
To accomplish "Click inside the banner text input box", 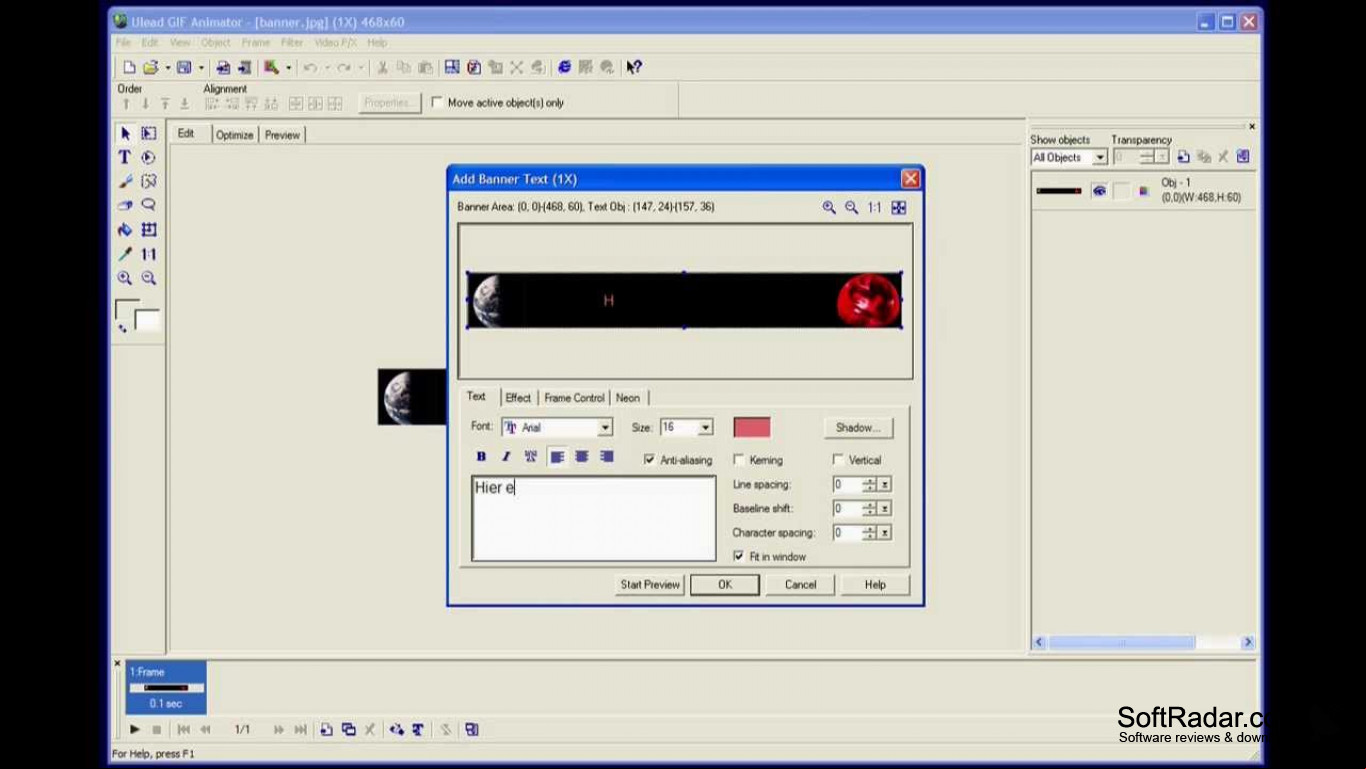I will coord(594,518).
